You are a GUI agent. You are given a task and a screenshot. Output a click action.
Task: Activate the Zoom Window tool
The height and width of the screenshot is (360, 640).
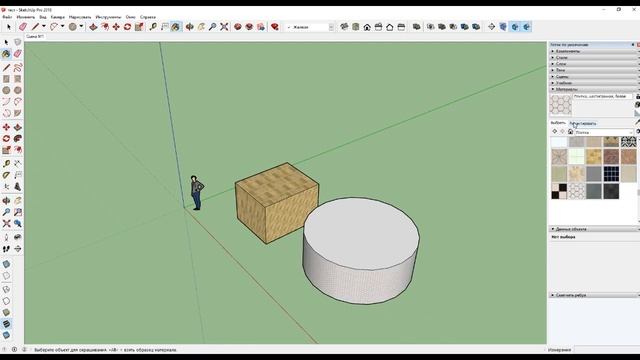[x=18, y=212]
